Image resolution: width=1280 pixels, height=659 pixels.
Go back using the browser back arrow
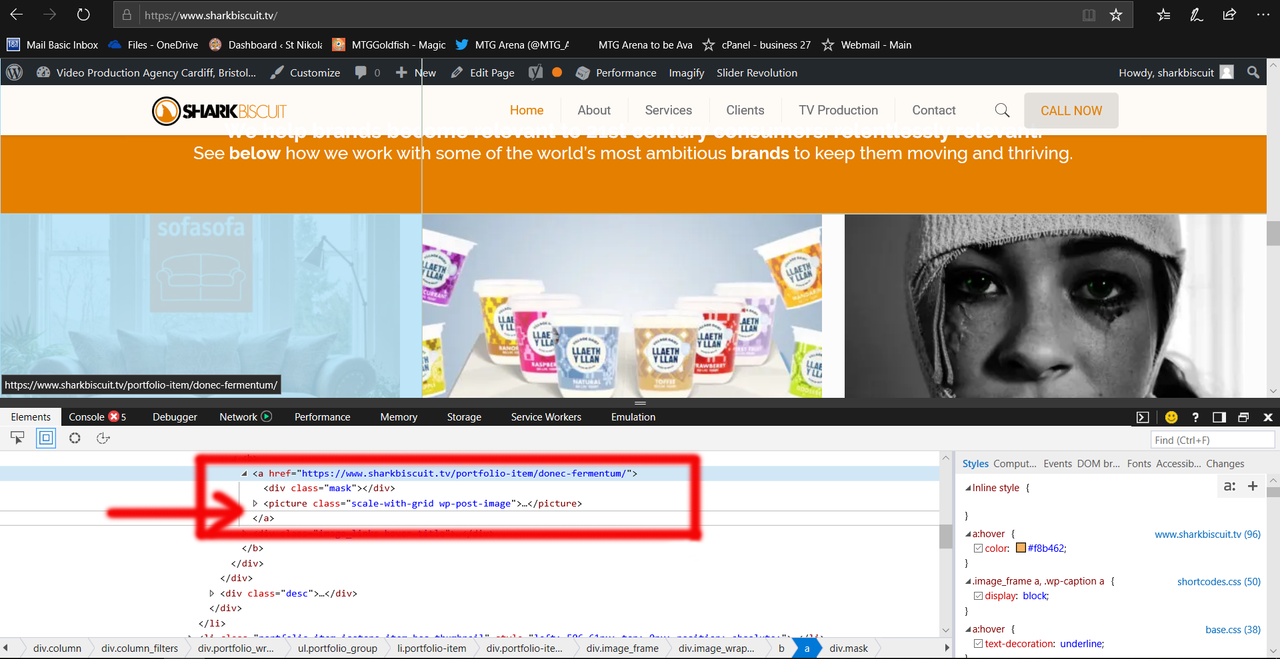point(16,15)
